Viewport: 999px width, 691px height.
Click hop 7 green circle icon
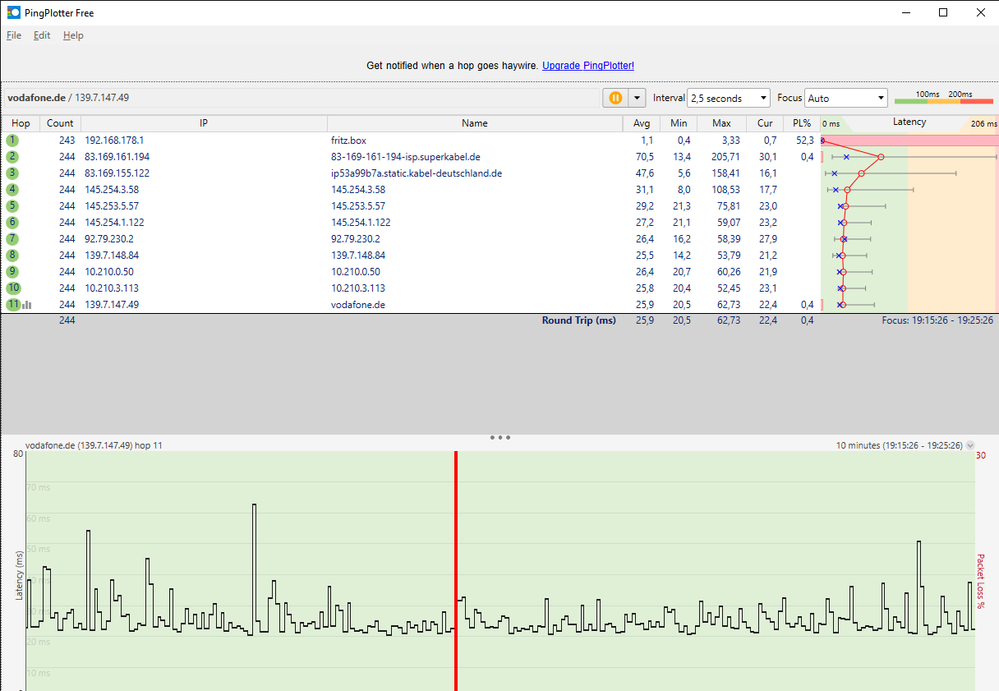[13, 239]
